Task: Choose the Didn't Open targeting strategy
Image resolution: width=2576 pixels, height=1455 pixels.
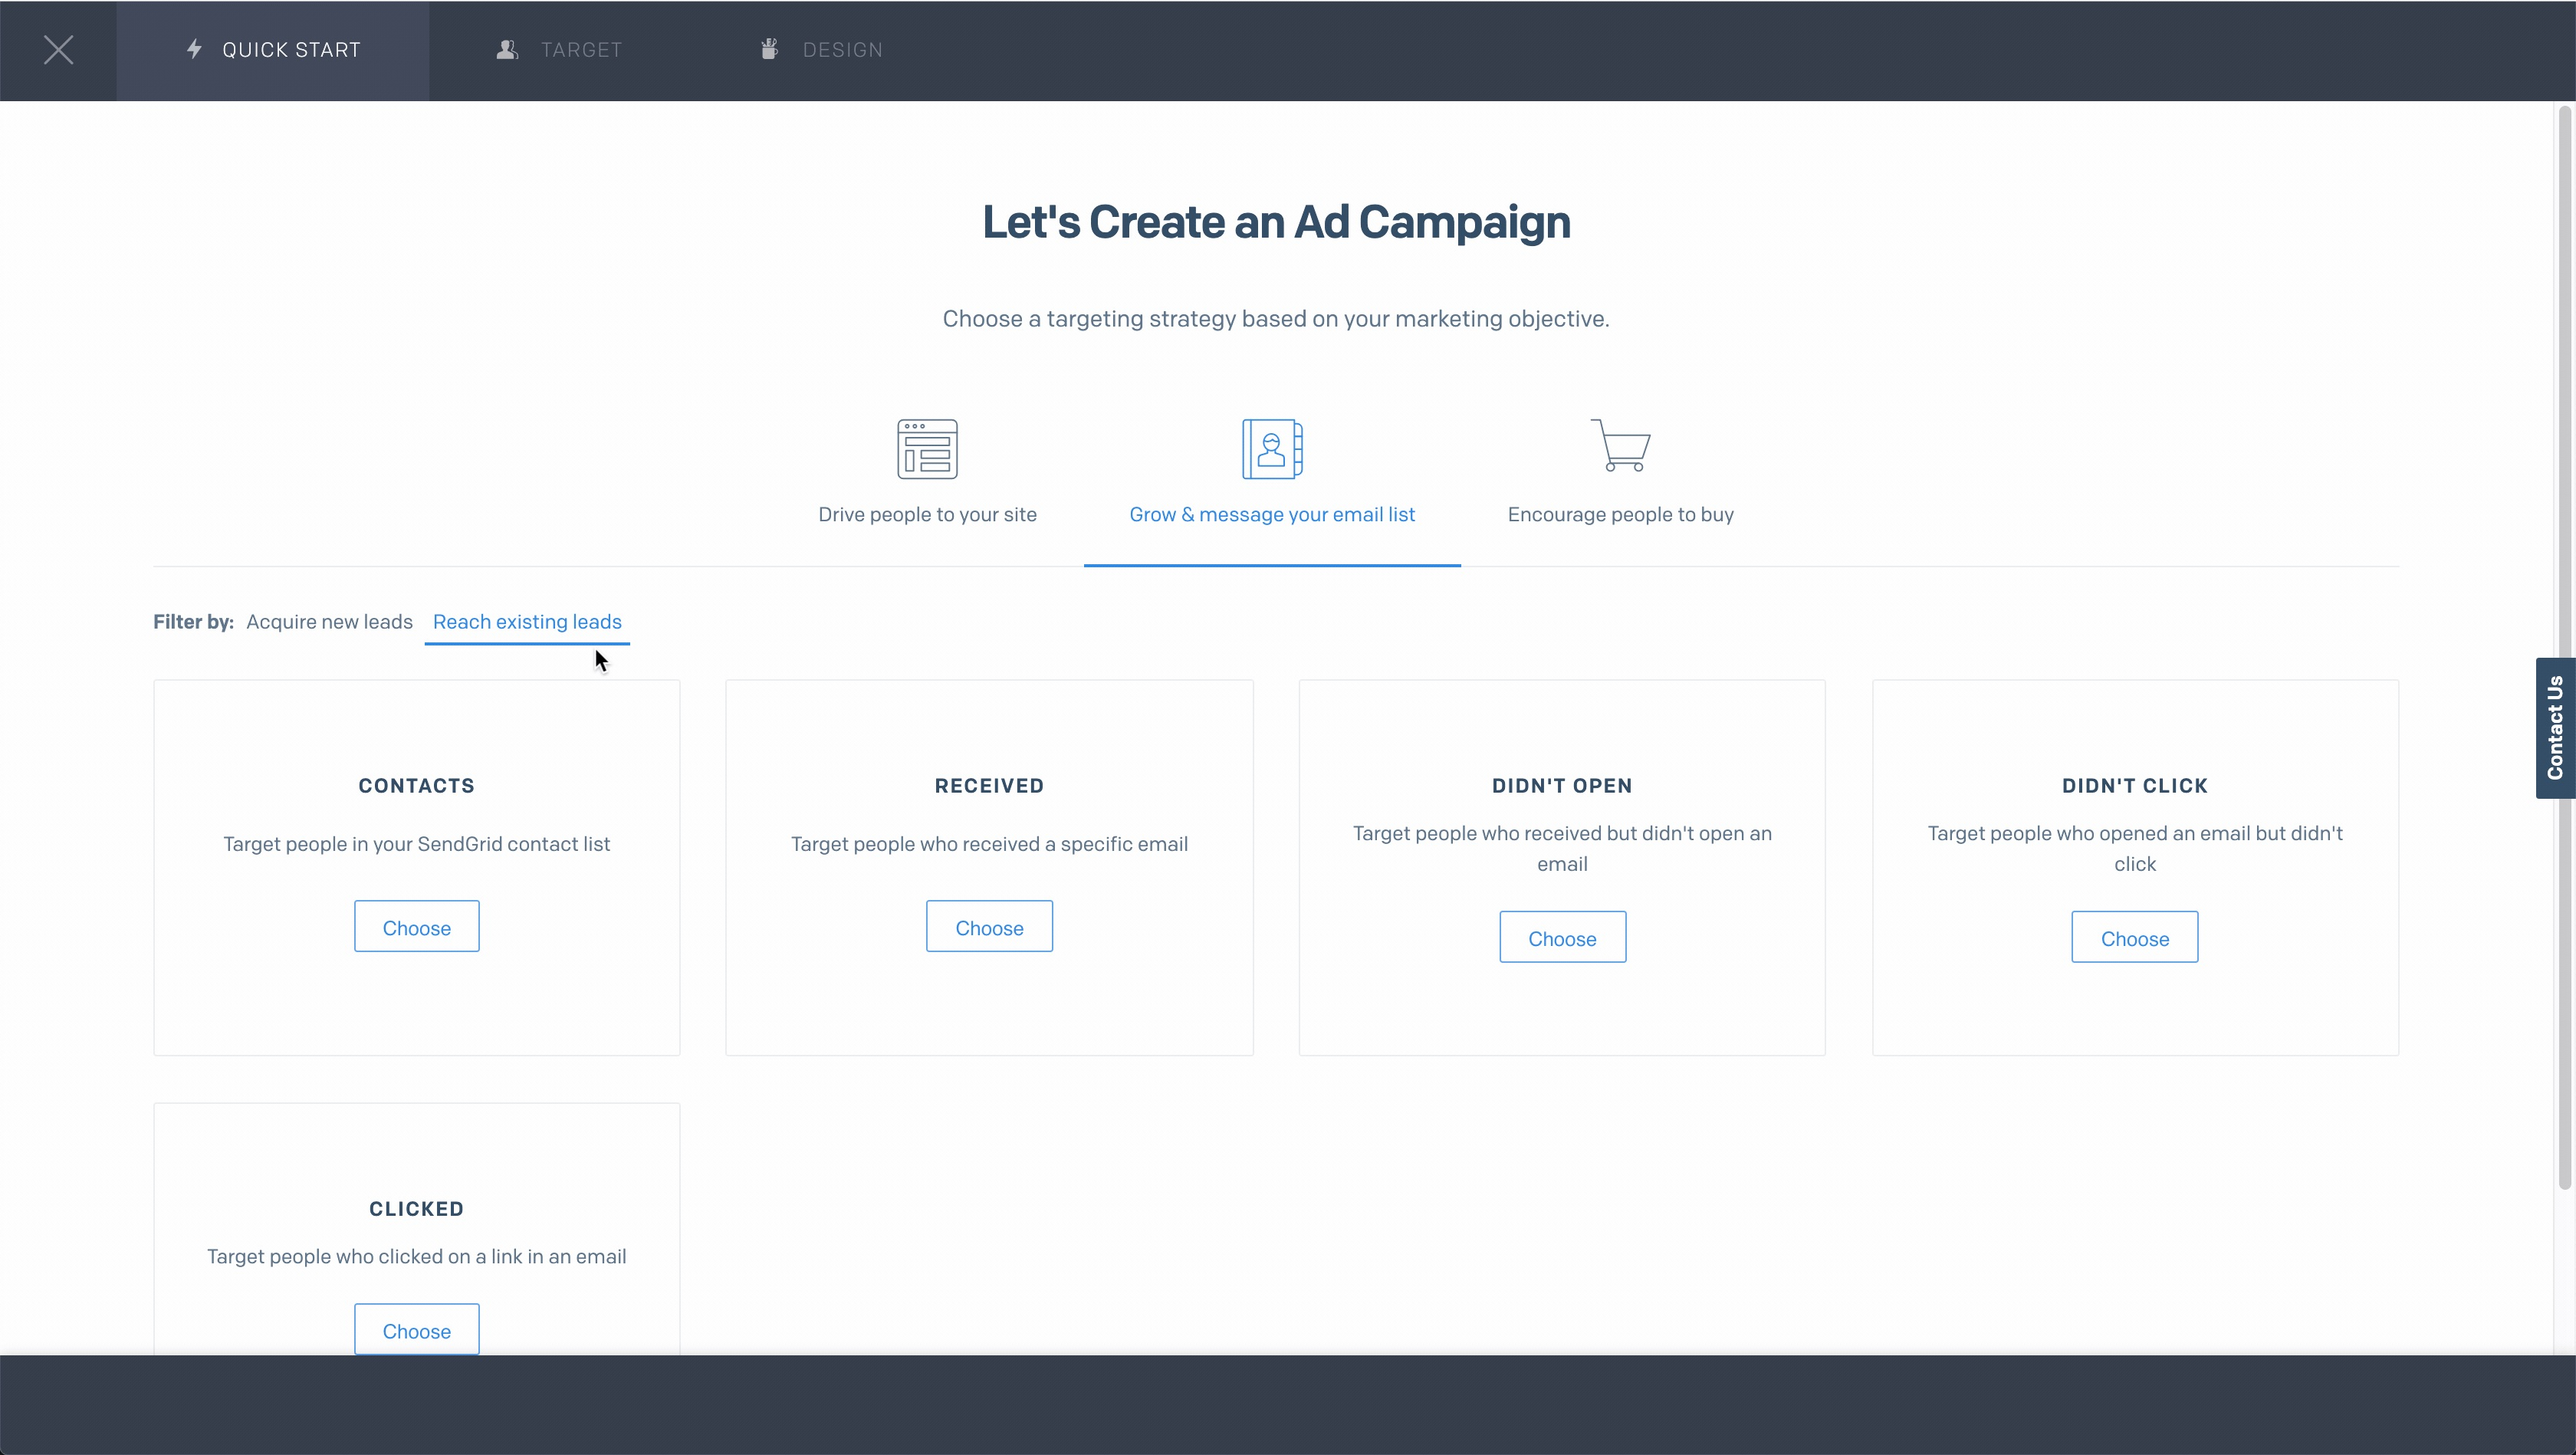Action: coord(1562,938)
